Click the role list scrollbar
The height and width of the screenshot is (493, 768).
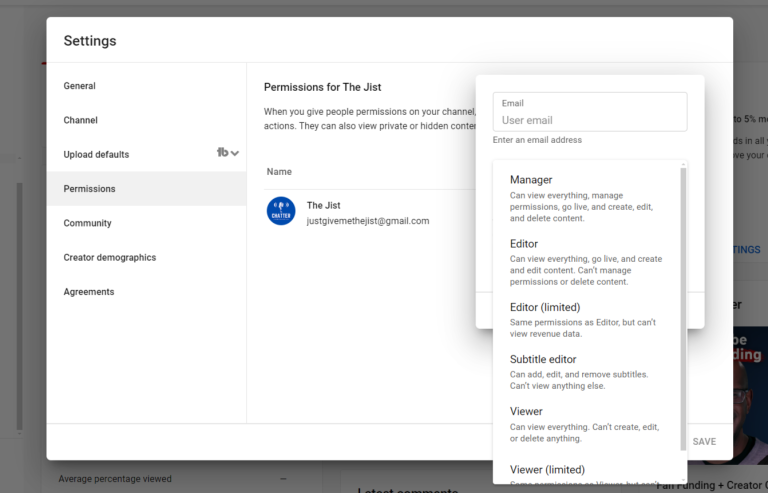click(x=683, y=308)
